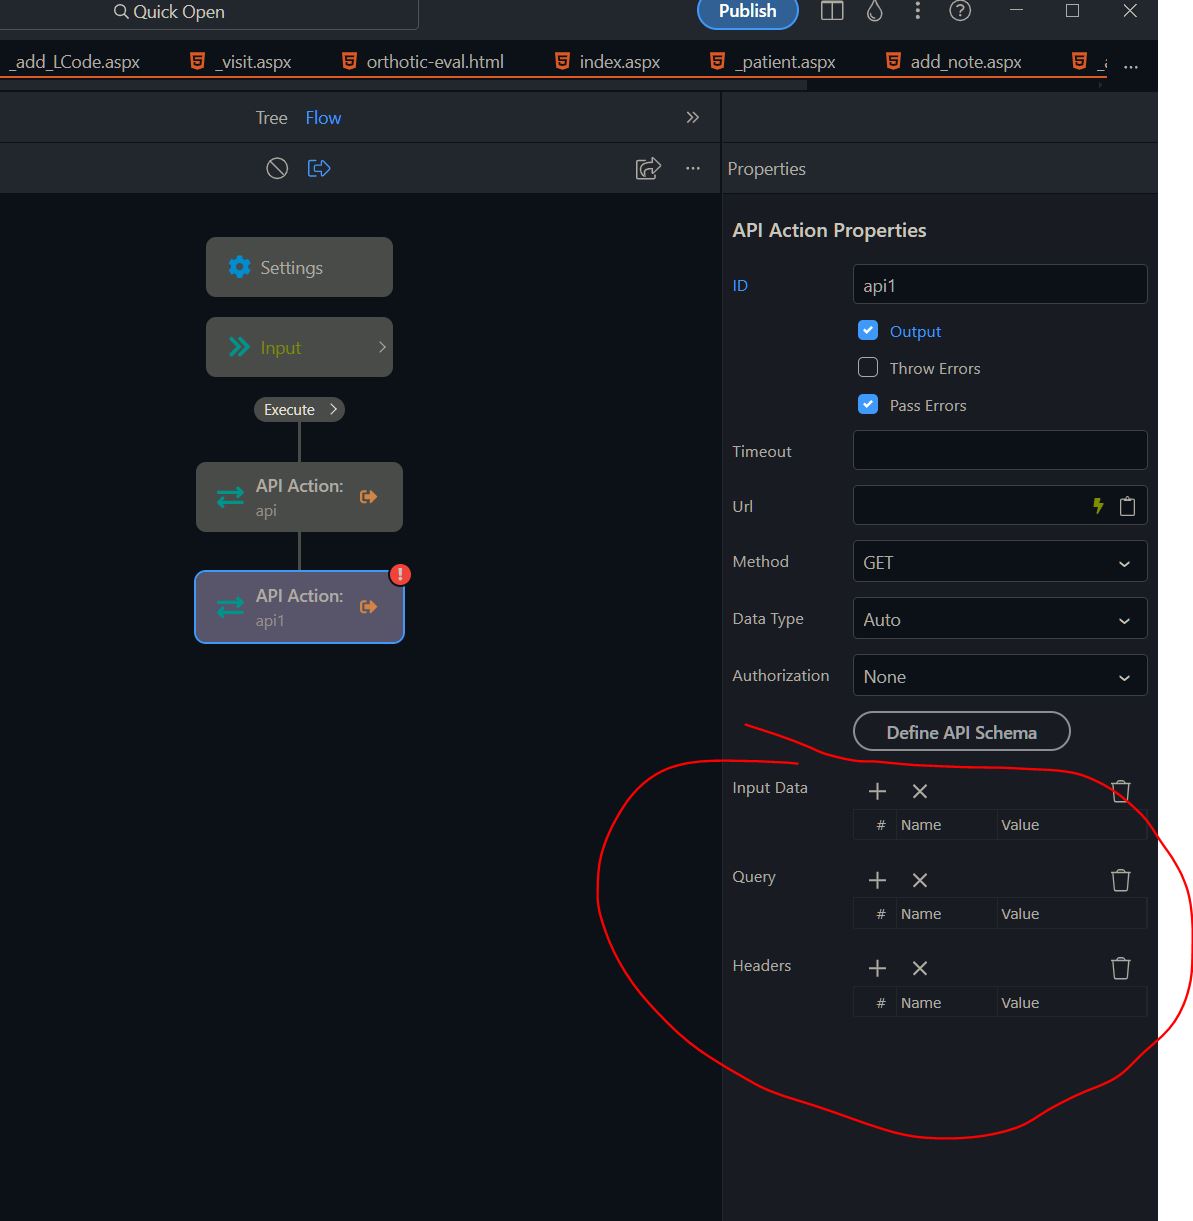This screenshot has width=1193, height=1221.
Task: Add a new Headers row
Action: 877,968
